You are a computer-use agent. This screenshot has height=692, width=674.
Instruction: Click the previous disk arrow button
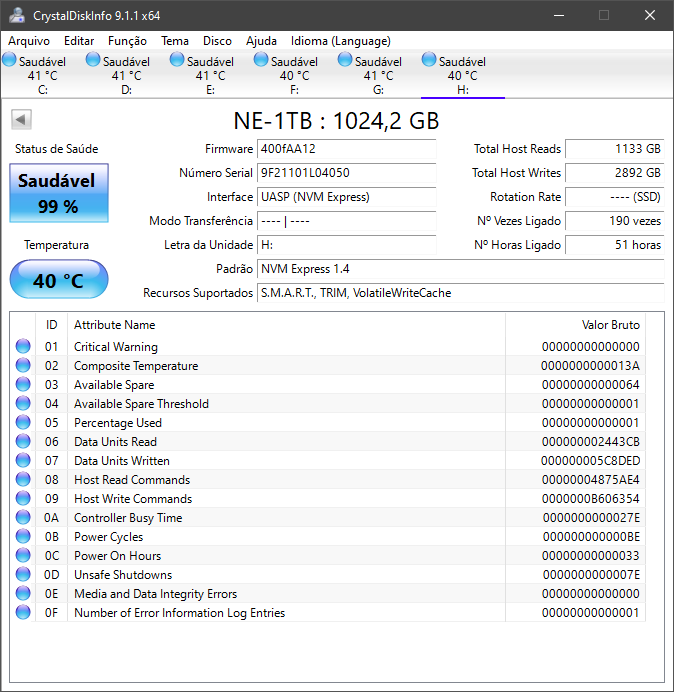pos(21,120)
